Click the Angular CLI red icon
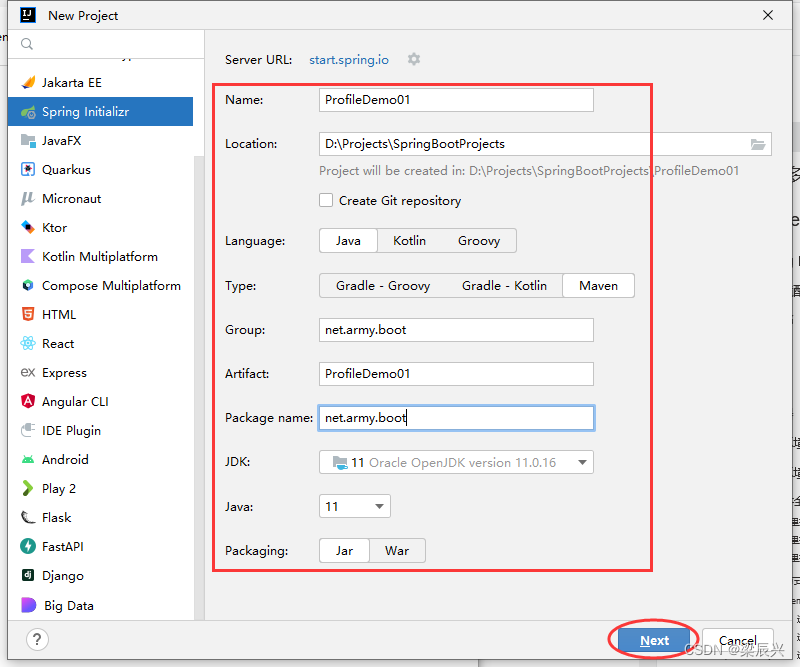This screenshot has width=800, height=667. tap(28, 401)
